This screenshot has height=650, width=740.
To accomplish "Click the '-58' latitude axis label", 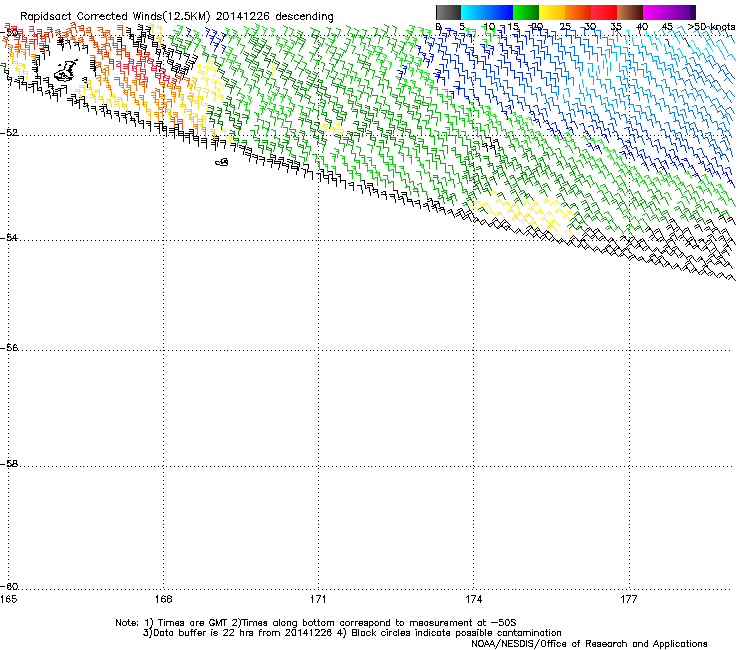I will (x=9, y=464).
